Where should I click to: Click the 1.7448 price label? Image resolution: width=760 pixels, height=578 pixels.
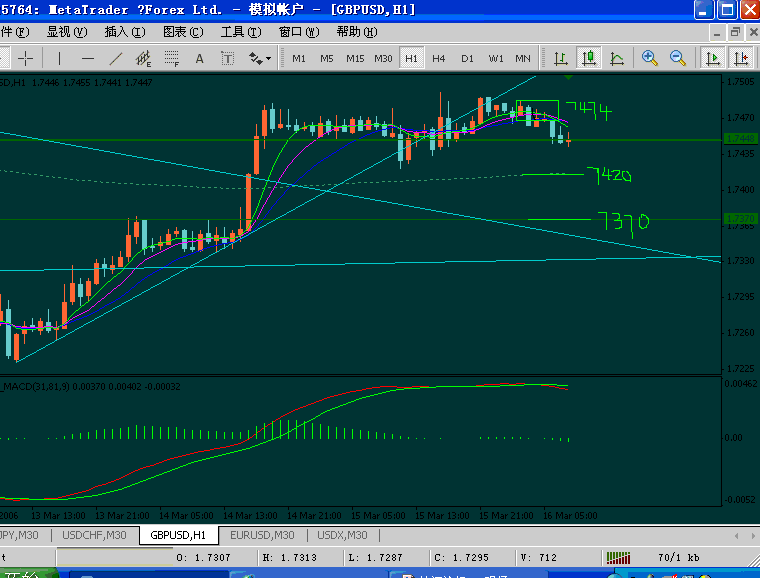click(x=741, y=139)
